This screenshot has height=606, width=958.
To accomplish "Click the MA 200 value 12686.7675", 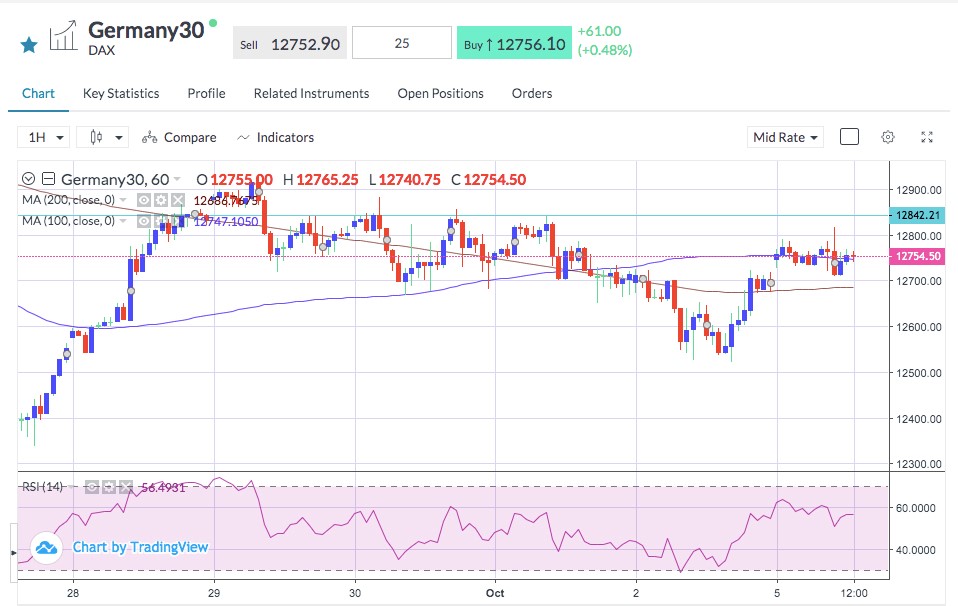I will pyautogui.click(x=226, y=200).
